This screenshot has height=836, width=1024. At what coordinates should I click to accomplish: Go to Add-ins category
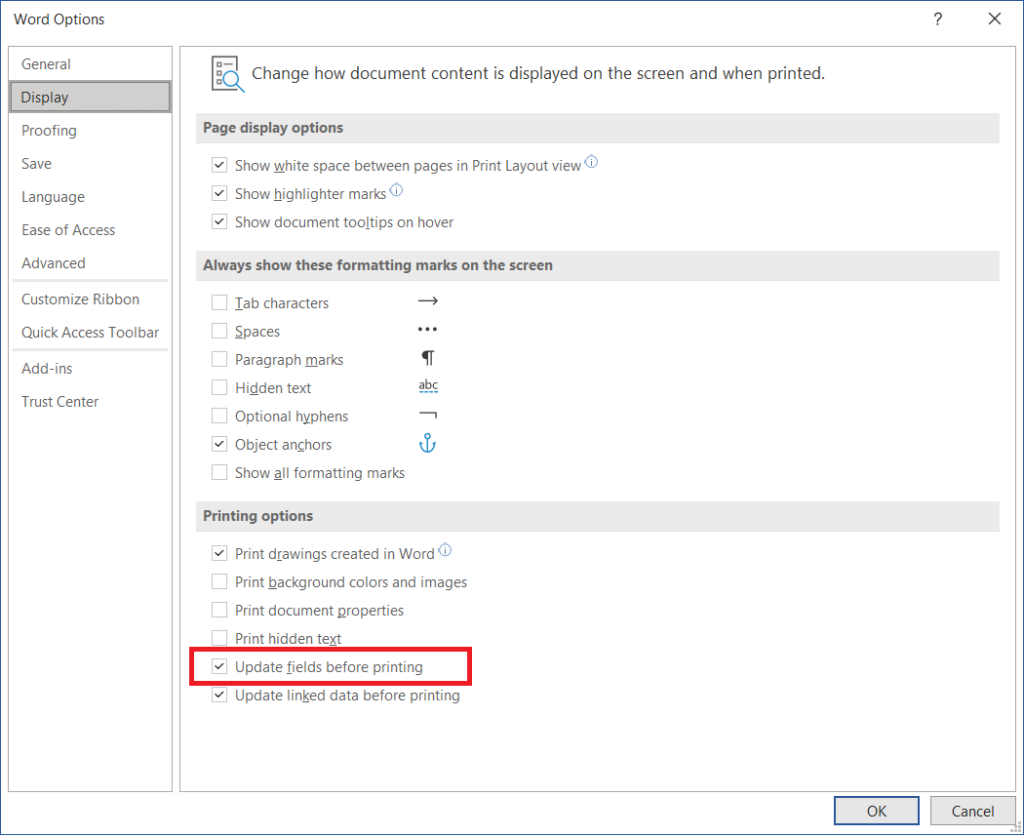90,368
